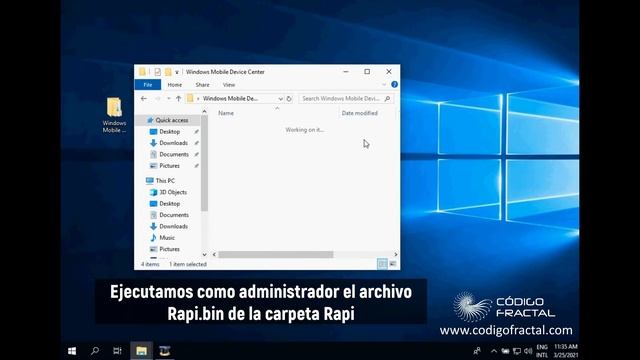
Task: Open the volume tray icon
Action: 528,351
